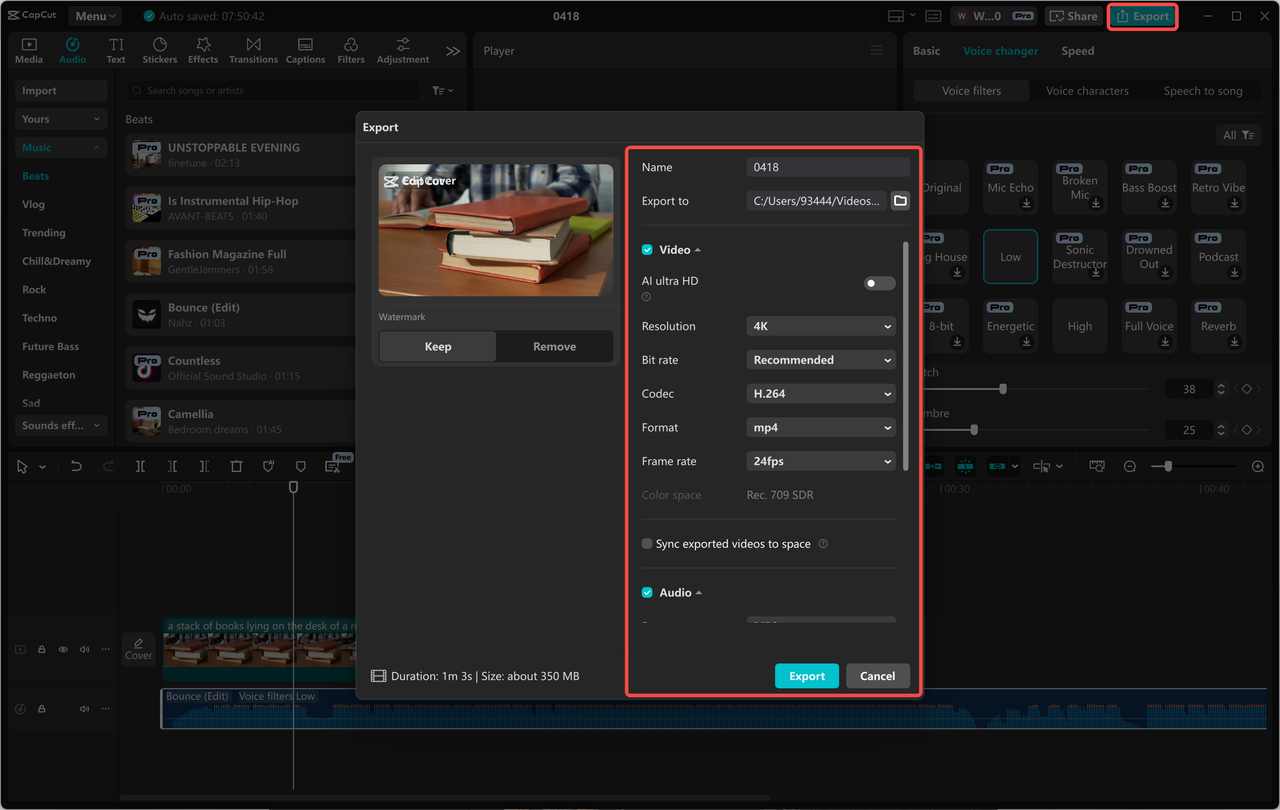Screen dimensions: 1280x810
Task: Click the Cover button on timeline track
Action: (139, 649)
